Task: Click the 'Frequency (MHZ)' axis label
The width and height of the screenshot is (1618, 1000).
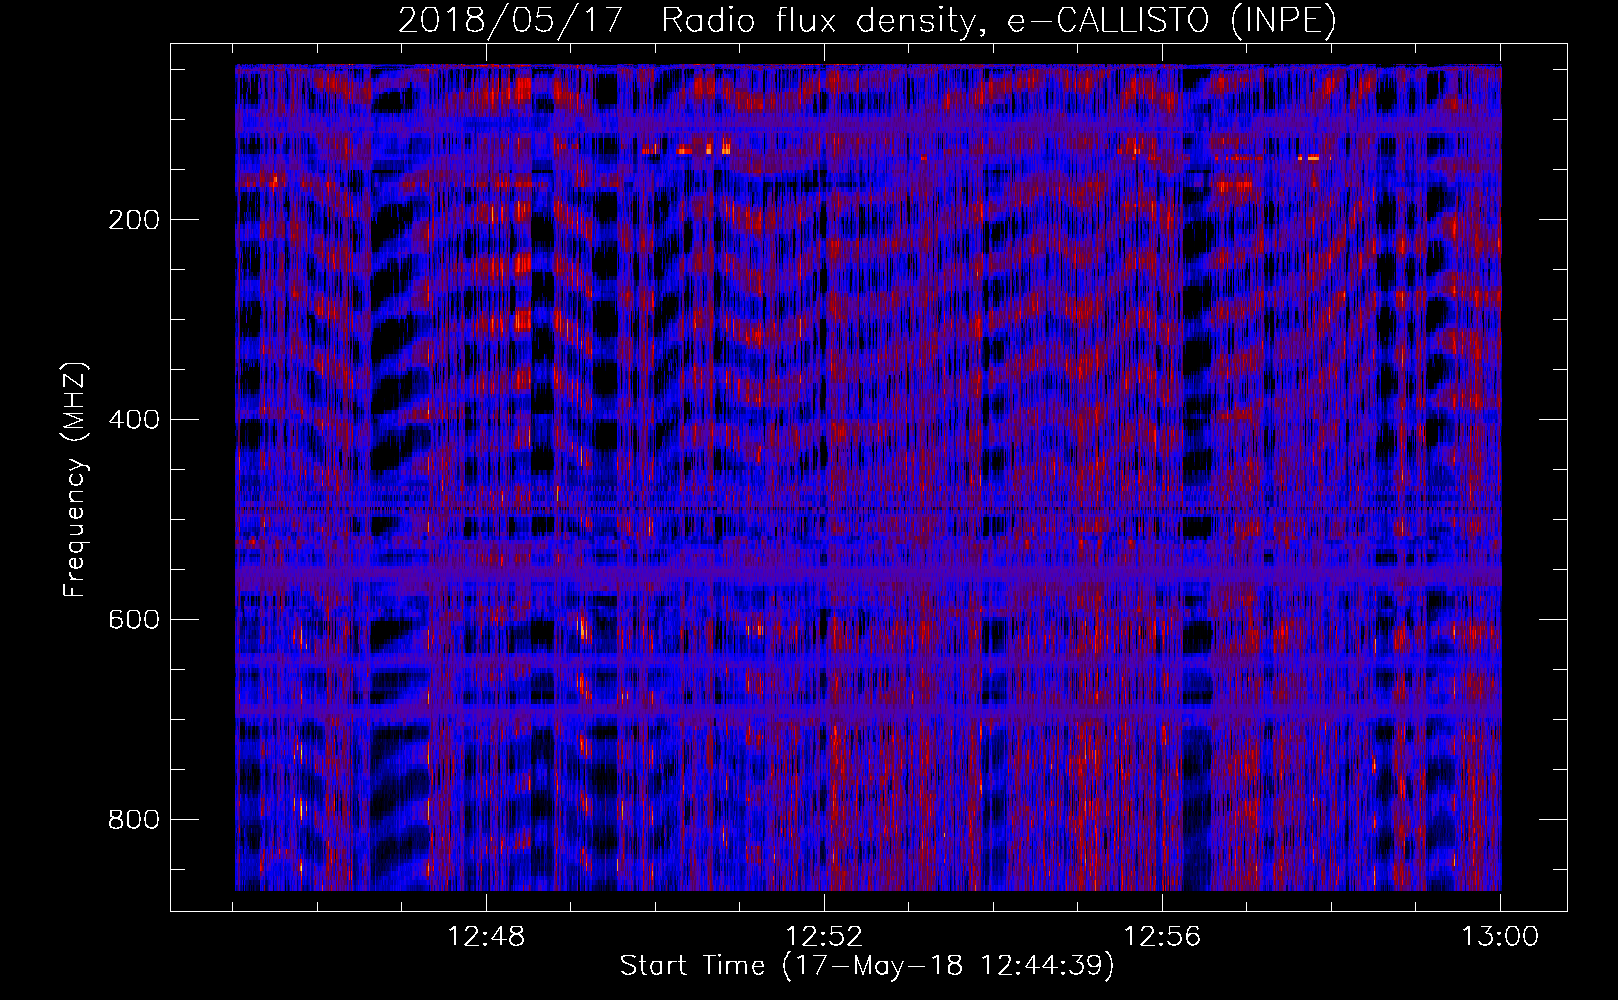Action: pos(75,480)
